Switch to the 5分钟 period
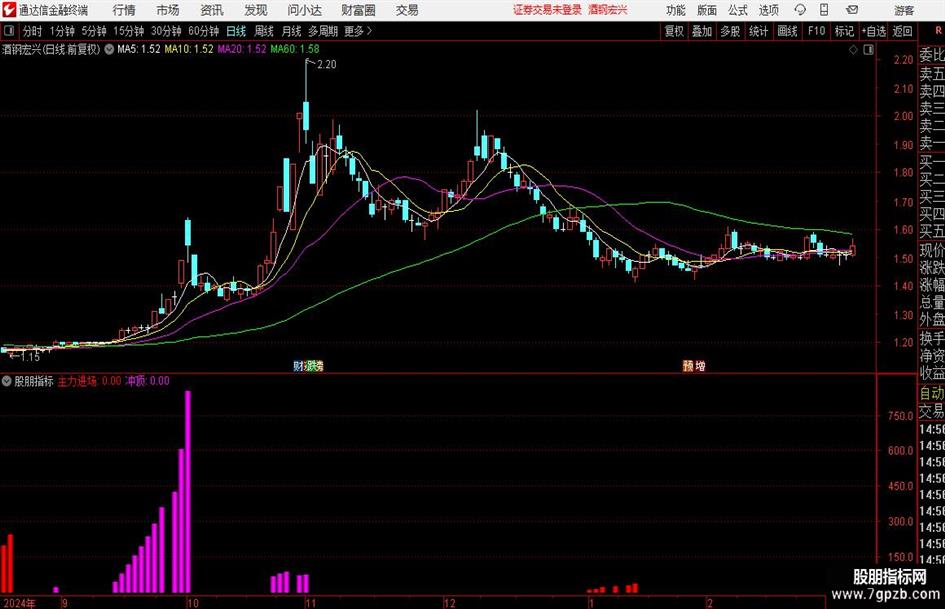The height and width of the screenshot is (609, 945). [x=93, y=31]
